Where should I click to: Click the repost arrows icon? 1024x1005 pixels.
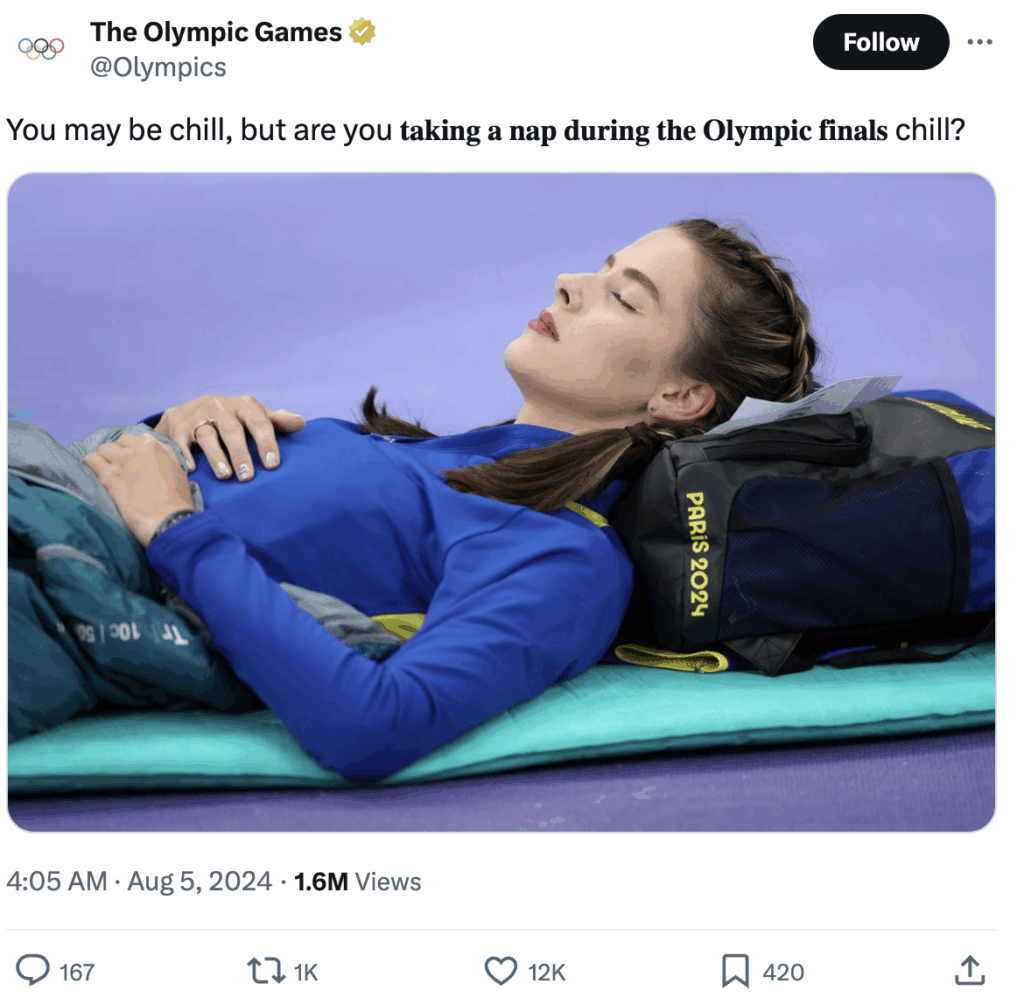coord(266,971)
